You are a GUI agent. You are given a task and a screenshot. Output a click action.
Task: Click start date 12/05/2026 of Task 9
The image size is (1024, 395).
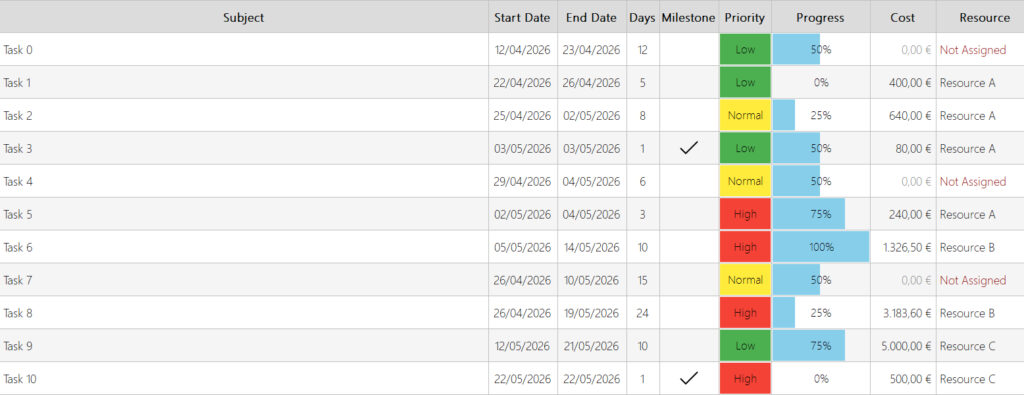[522, 346]
